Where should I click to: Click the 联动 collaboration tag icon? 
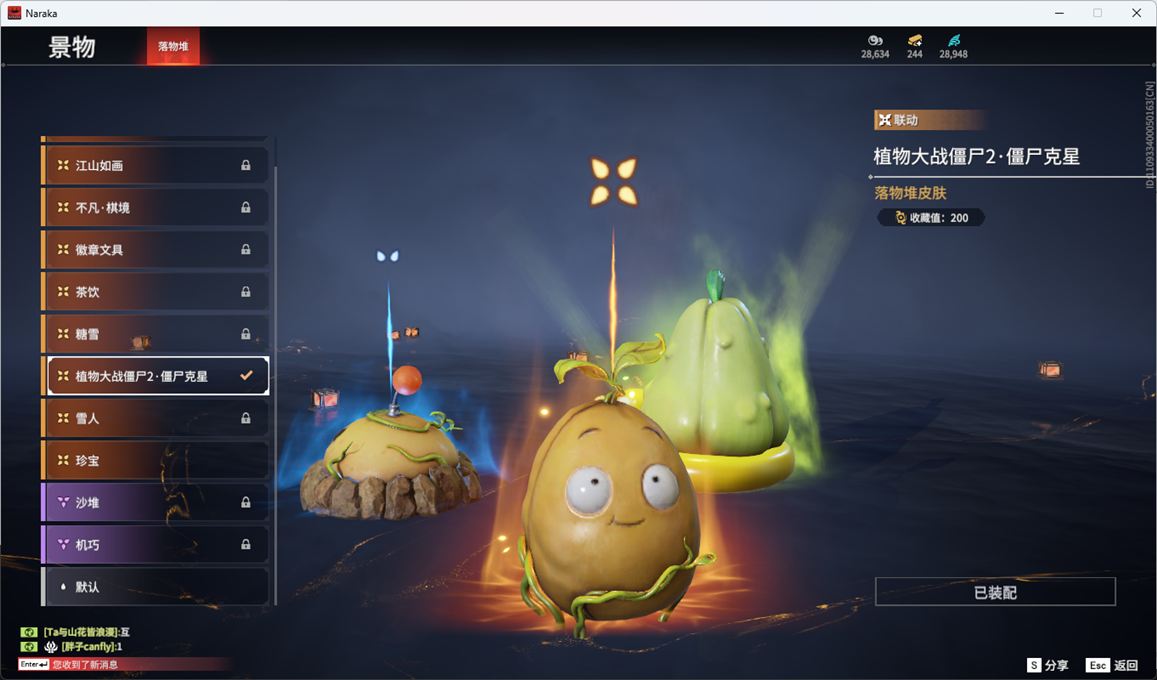(884, 120)
